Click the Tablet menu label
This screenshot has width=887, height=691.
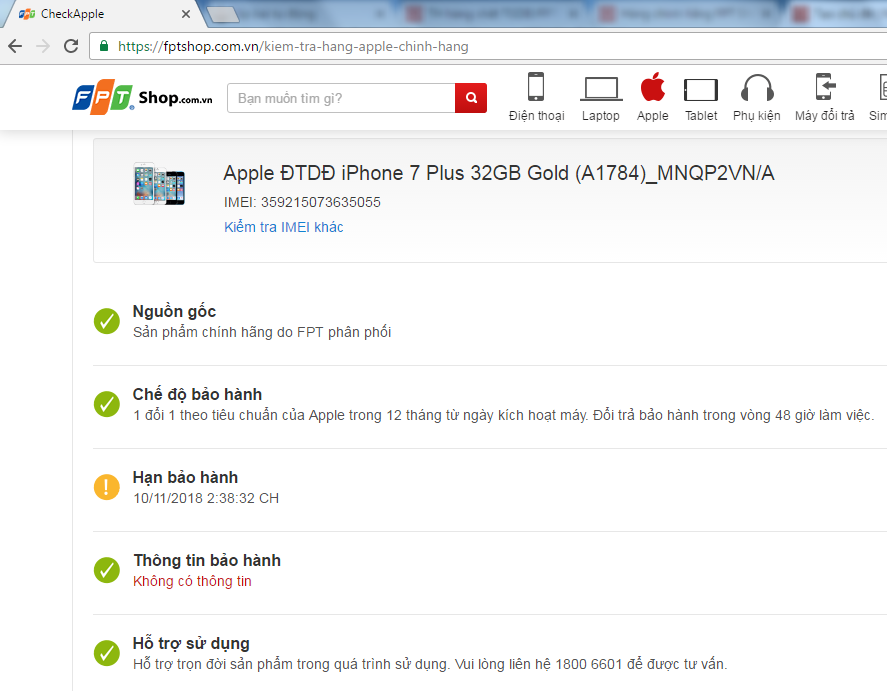[x=701, y=116]
